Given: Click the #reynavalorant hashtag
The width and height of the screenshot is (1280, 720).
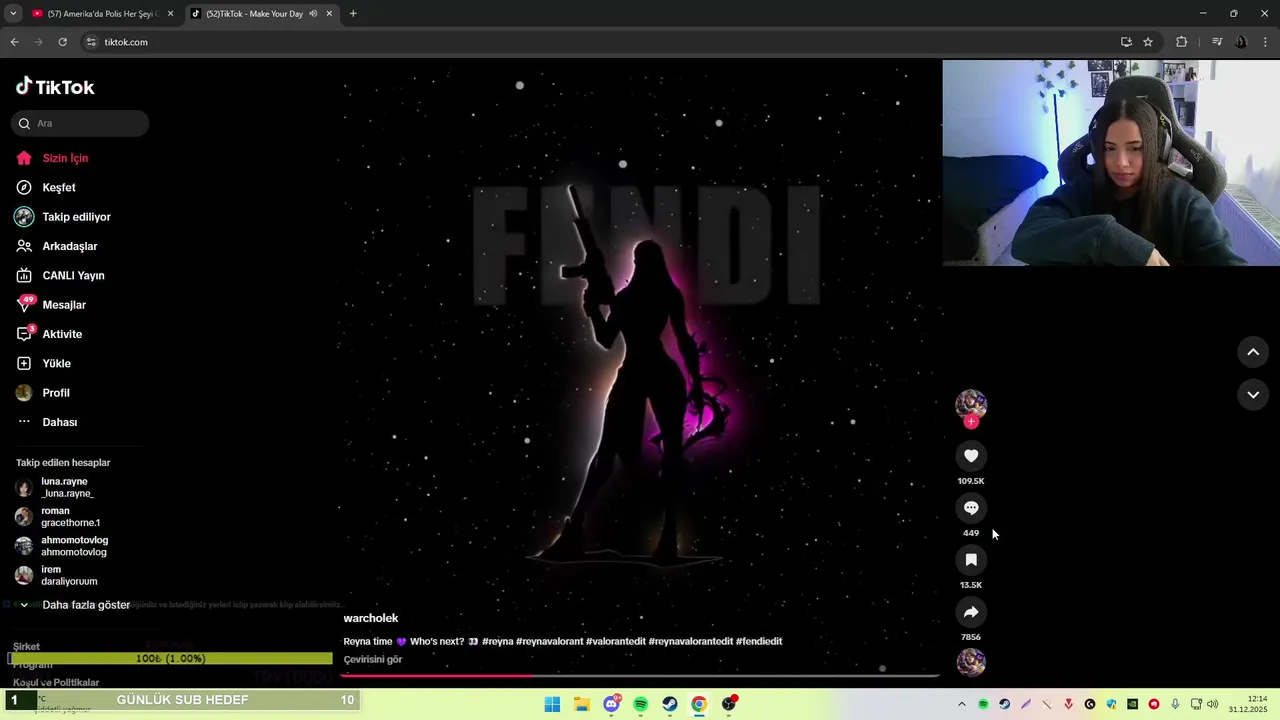Looking at the screenshot, I should point(549,642).
